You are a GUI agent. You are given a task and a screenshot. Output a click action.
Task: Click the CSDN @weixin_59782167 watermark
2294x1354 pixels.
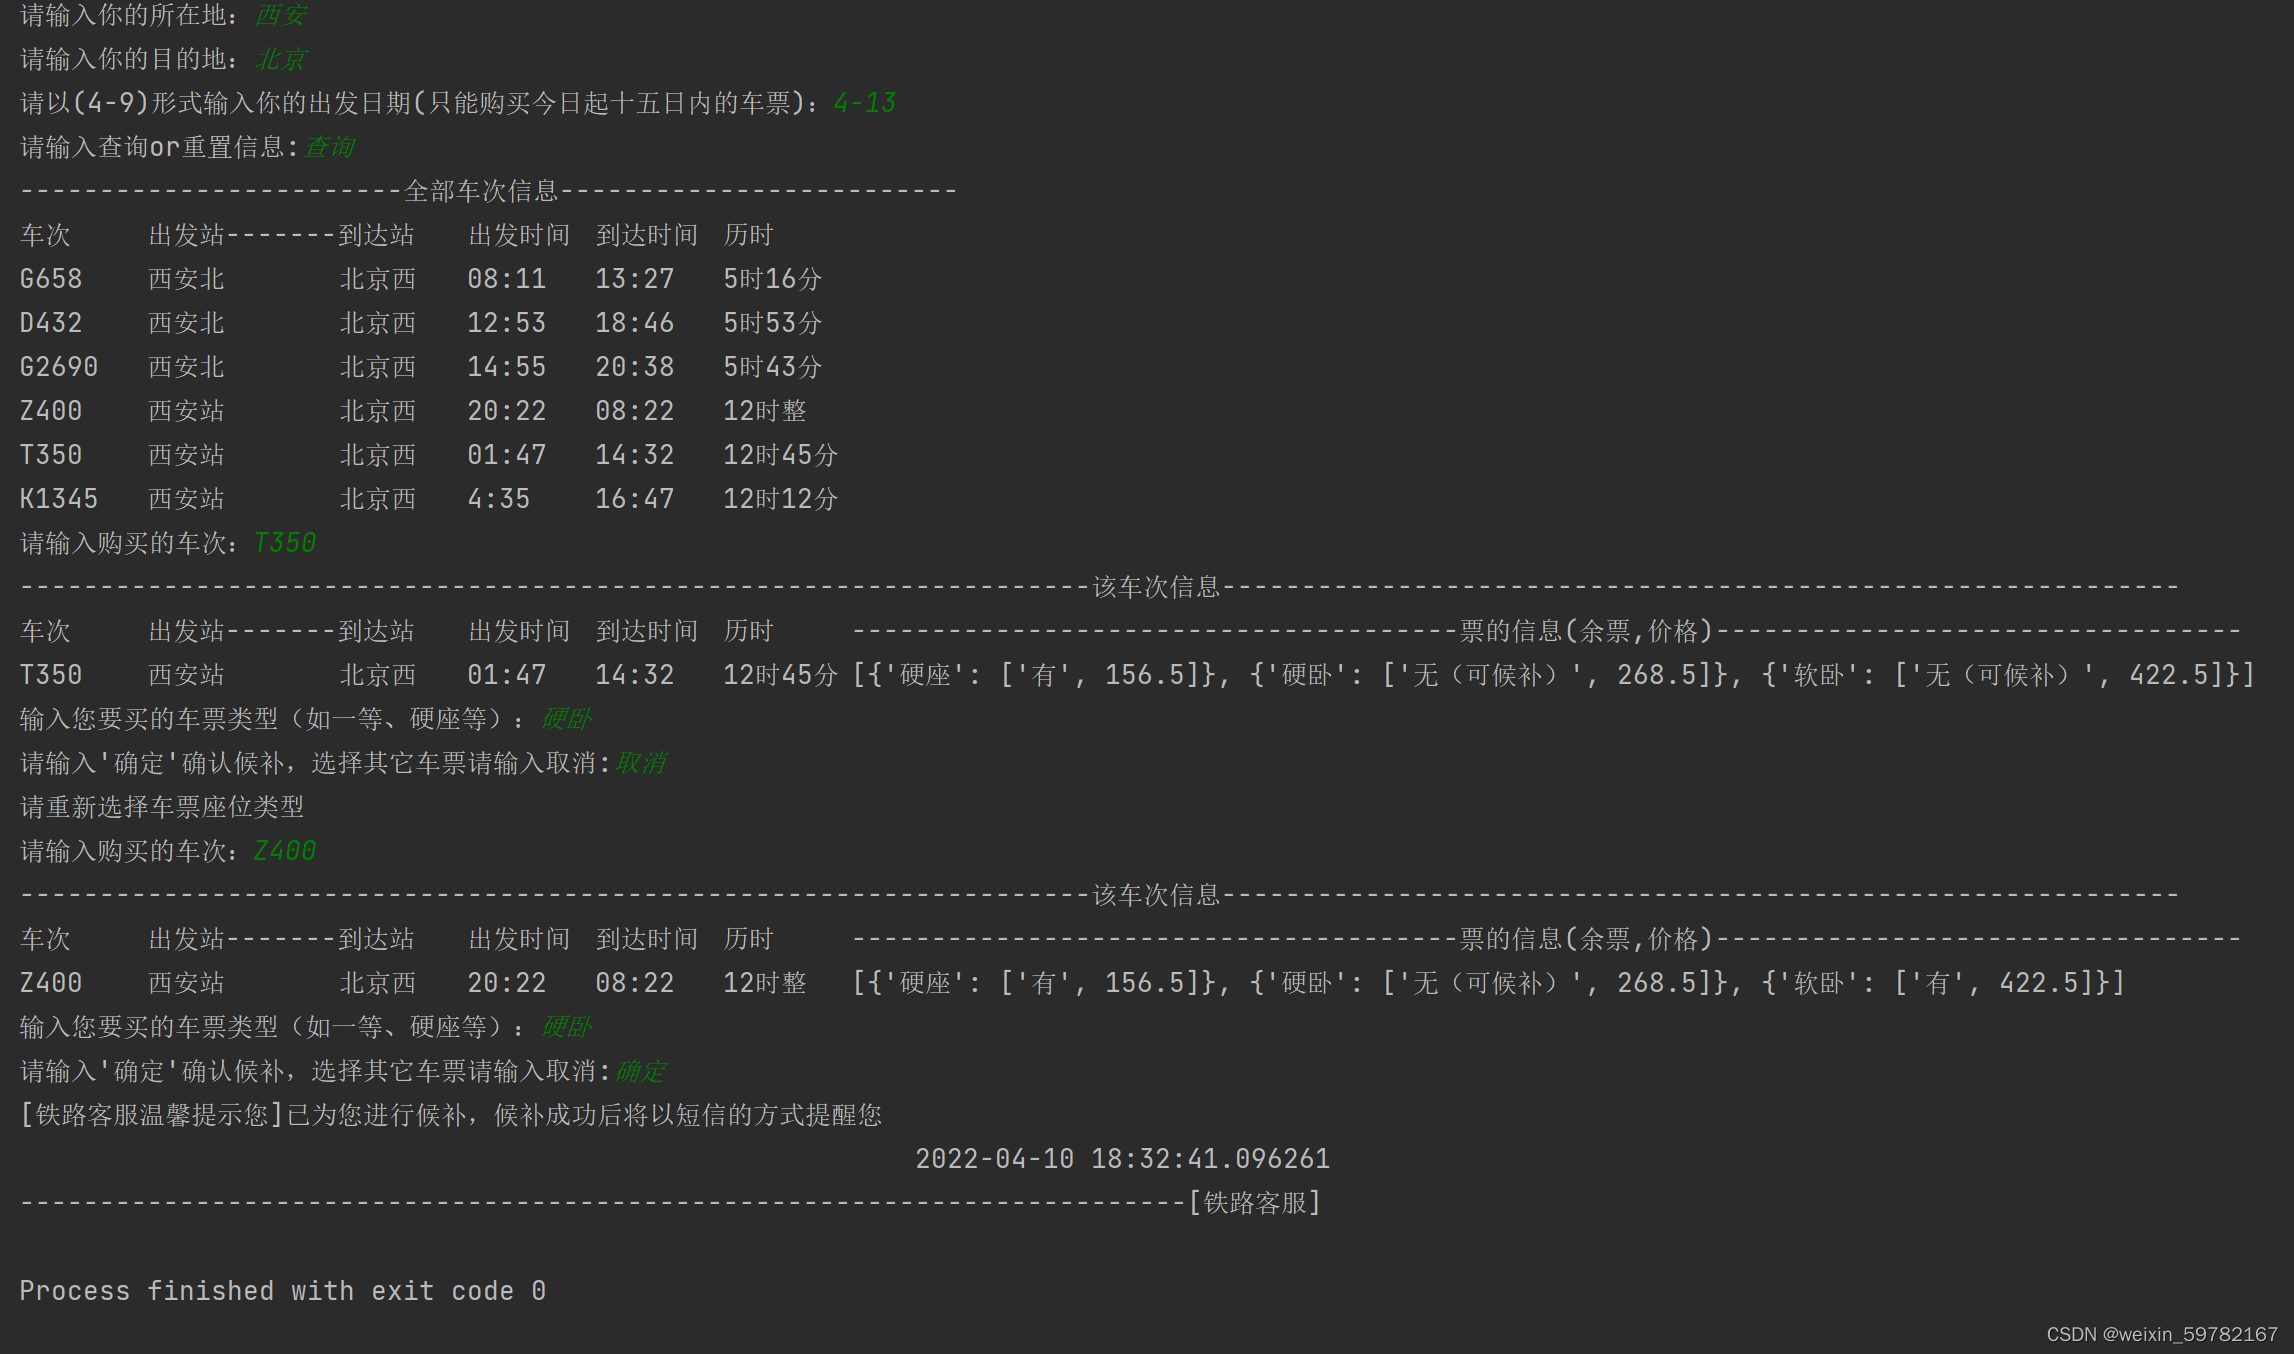(x=2161, y=1334)
